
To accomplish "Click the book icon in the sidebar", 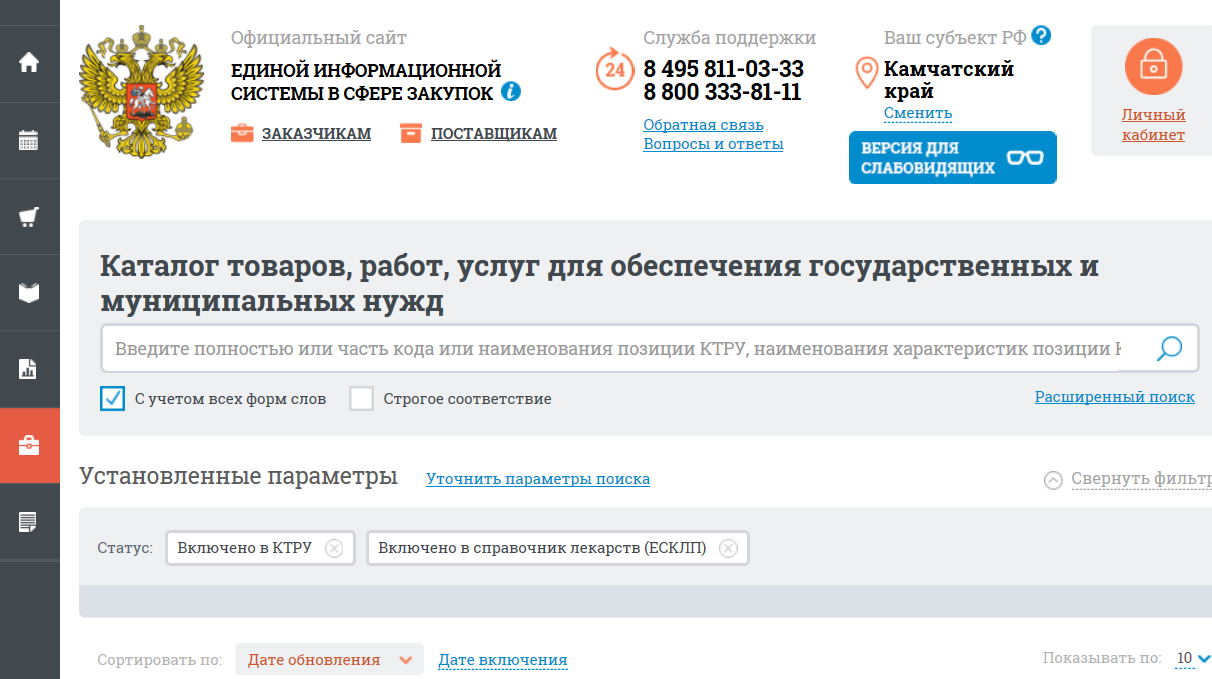I will pyautogui.click(x=28, y=292).
